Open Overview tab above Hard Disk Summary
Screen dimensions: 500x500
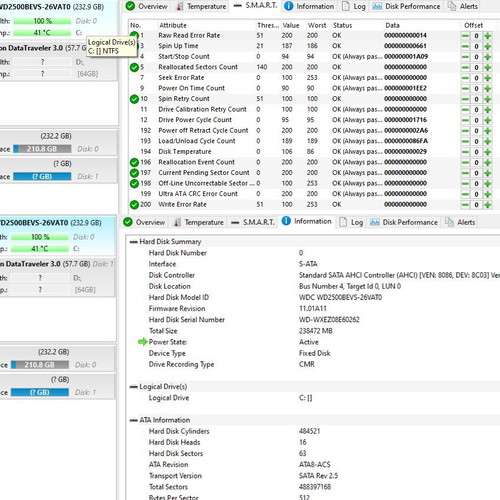tap(144, 222)
